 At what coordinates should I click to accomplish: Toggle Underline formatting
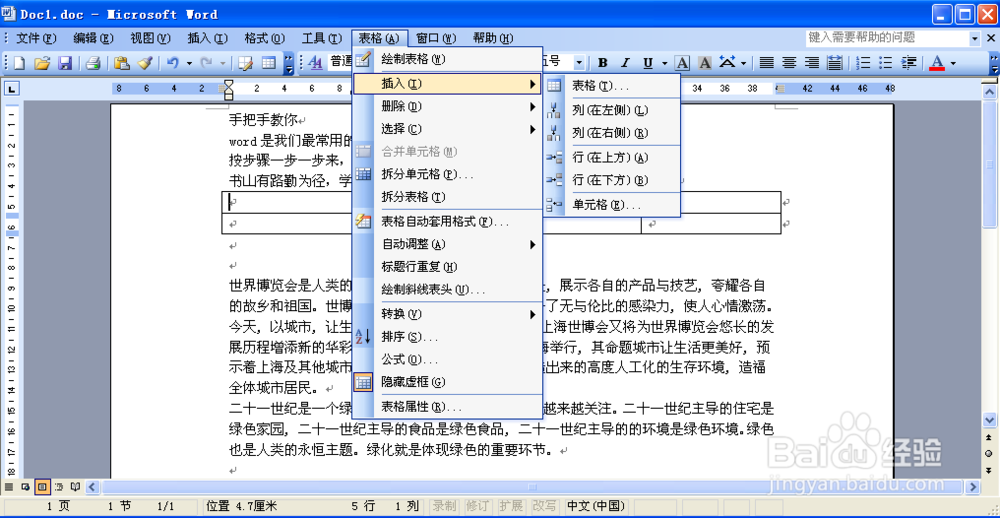(648, 63)
